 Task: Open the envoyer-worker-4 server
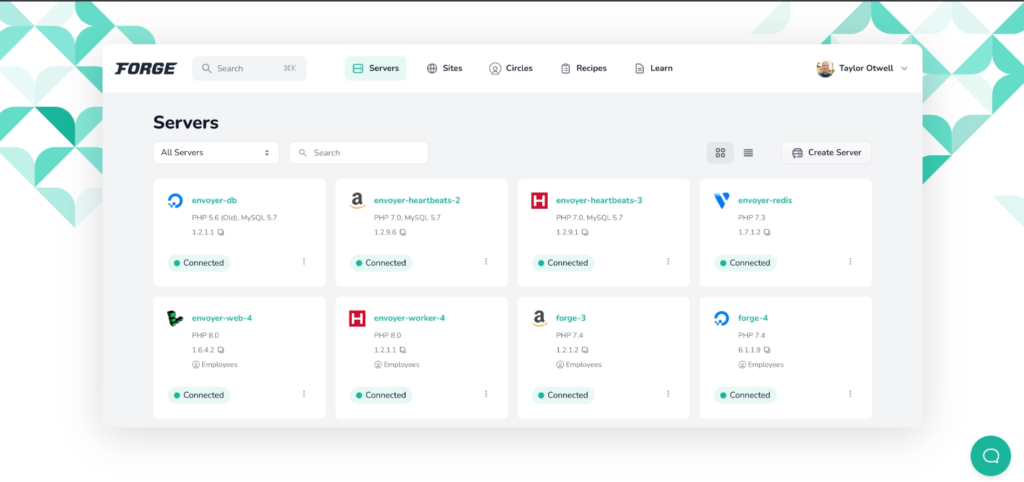click(x=409, y=318)
